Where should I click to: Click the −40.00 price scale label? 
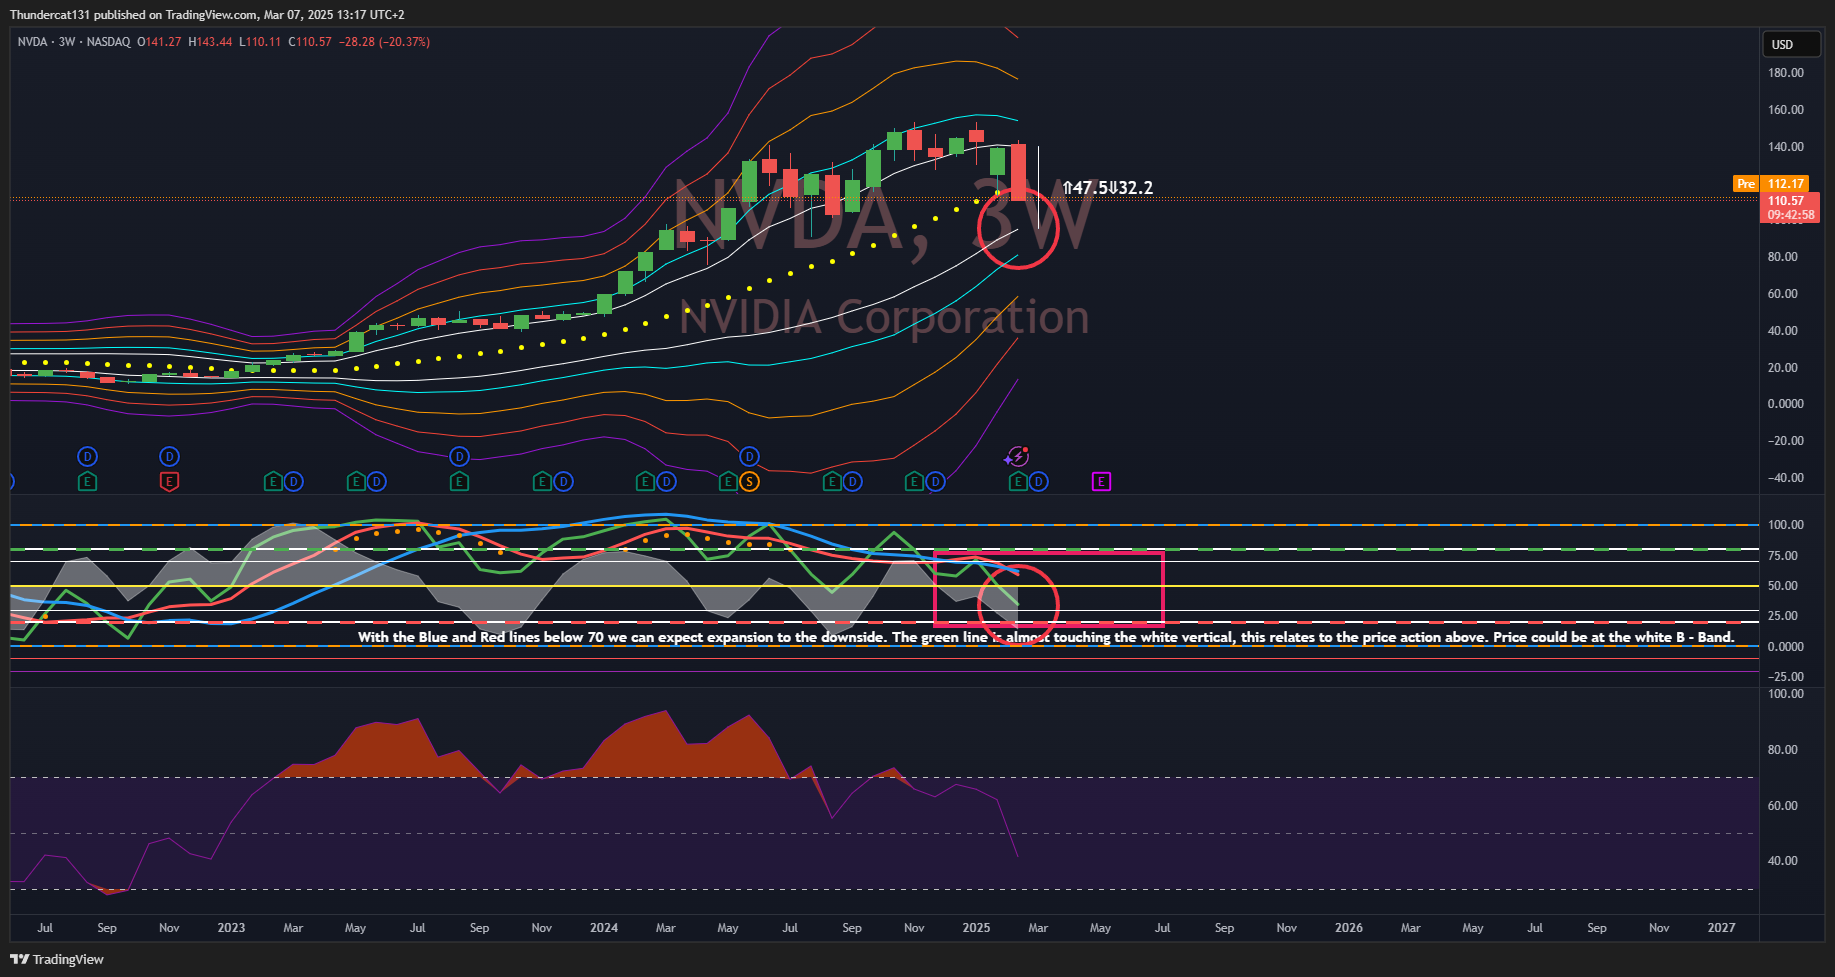coord(1786,478)
